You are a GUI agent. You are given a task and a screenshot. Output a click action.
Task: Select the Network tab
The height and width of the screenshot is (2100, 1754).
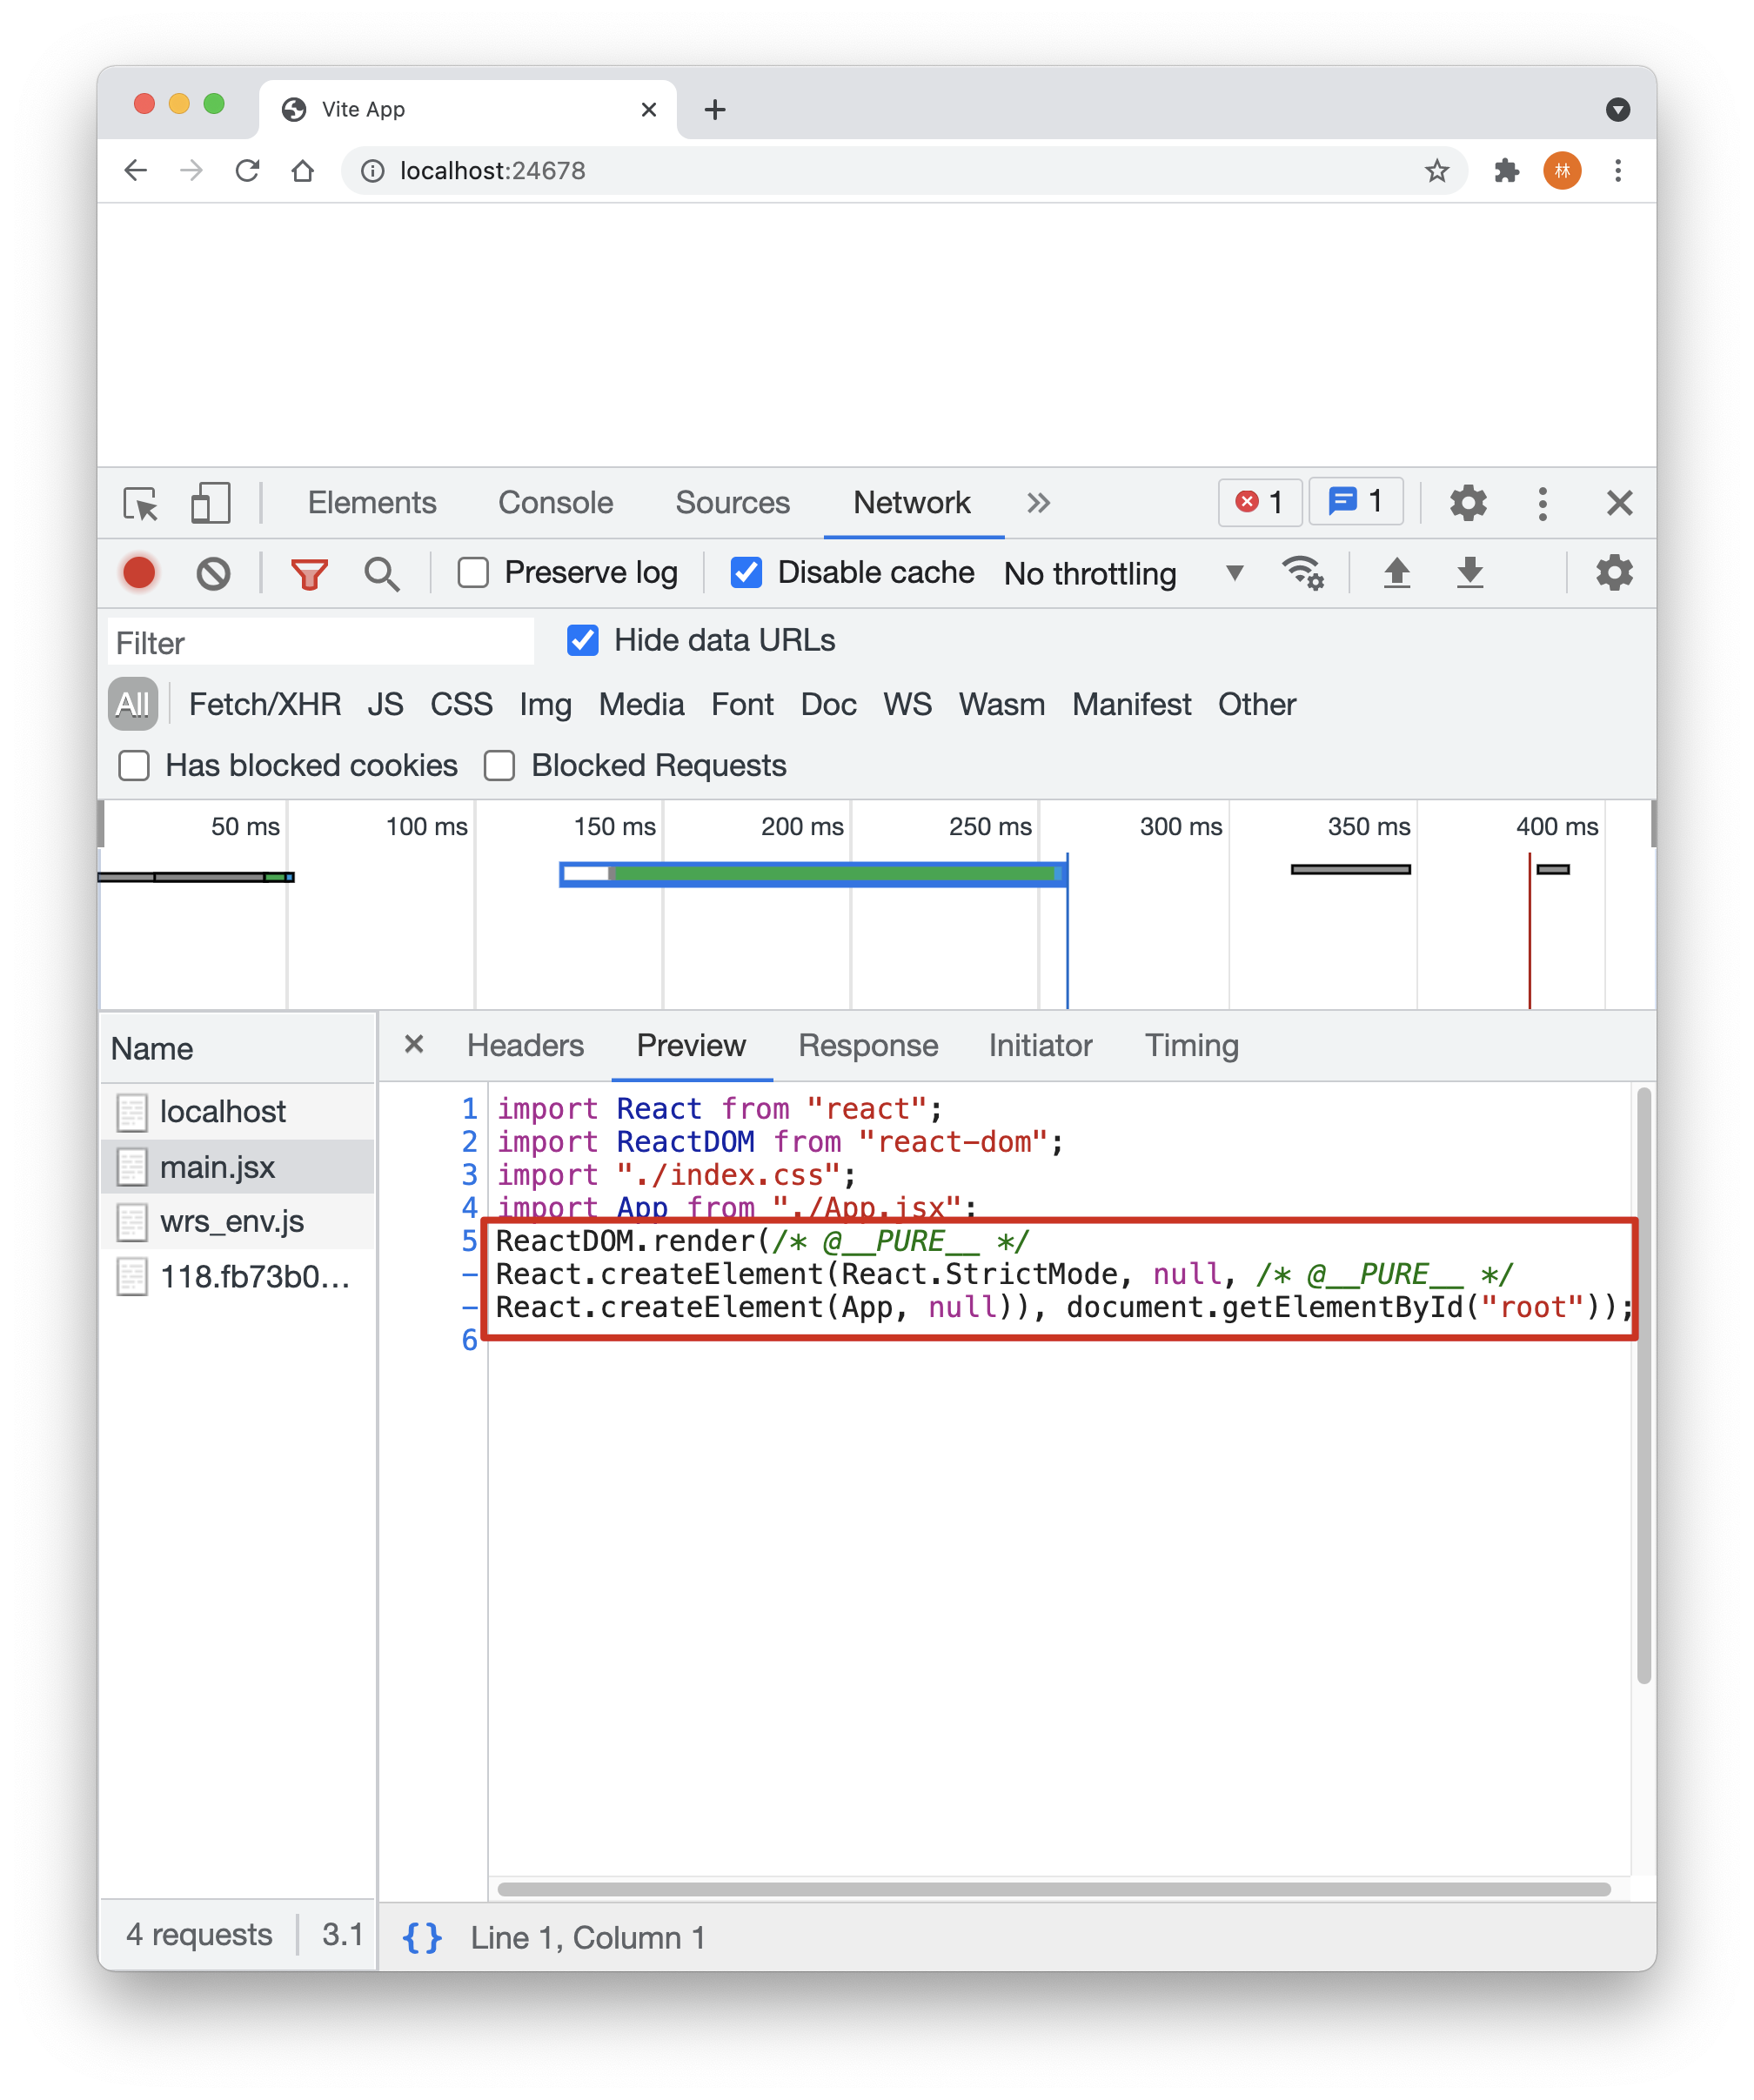pyautogui.click(x=911, y=503)
